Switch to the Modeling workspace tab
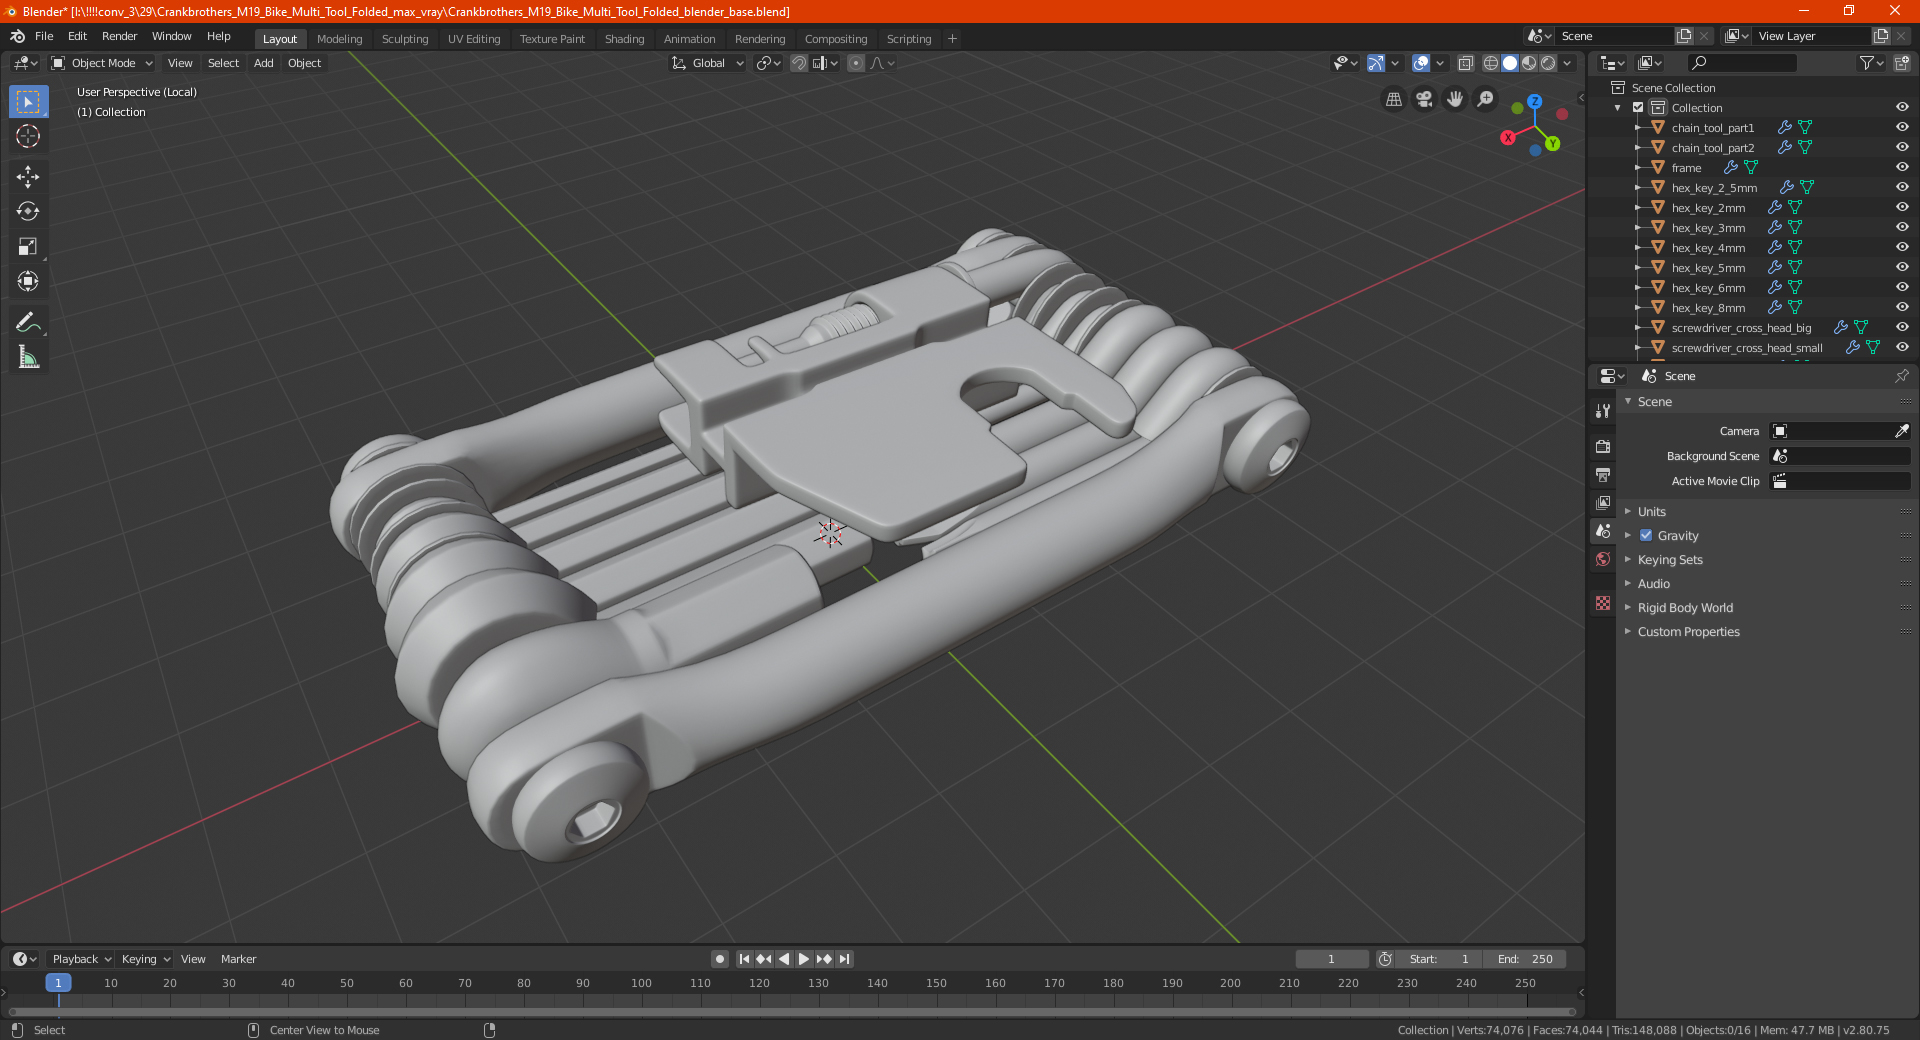This screenshot has height=1040, width=1920. (x=339, y=39)
